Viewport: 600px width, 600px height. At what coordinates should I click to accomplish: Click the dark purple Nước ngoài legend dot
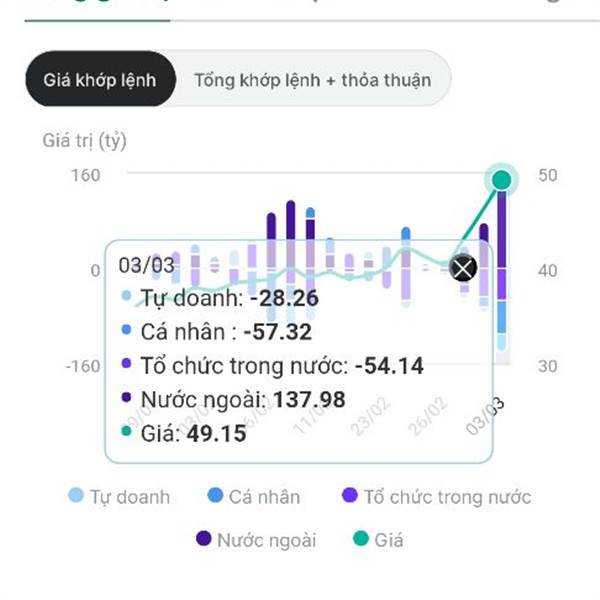click(x=204, y=538)
